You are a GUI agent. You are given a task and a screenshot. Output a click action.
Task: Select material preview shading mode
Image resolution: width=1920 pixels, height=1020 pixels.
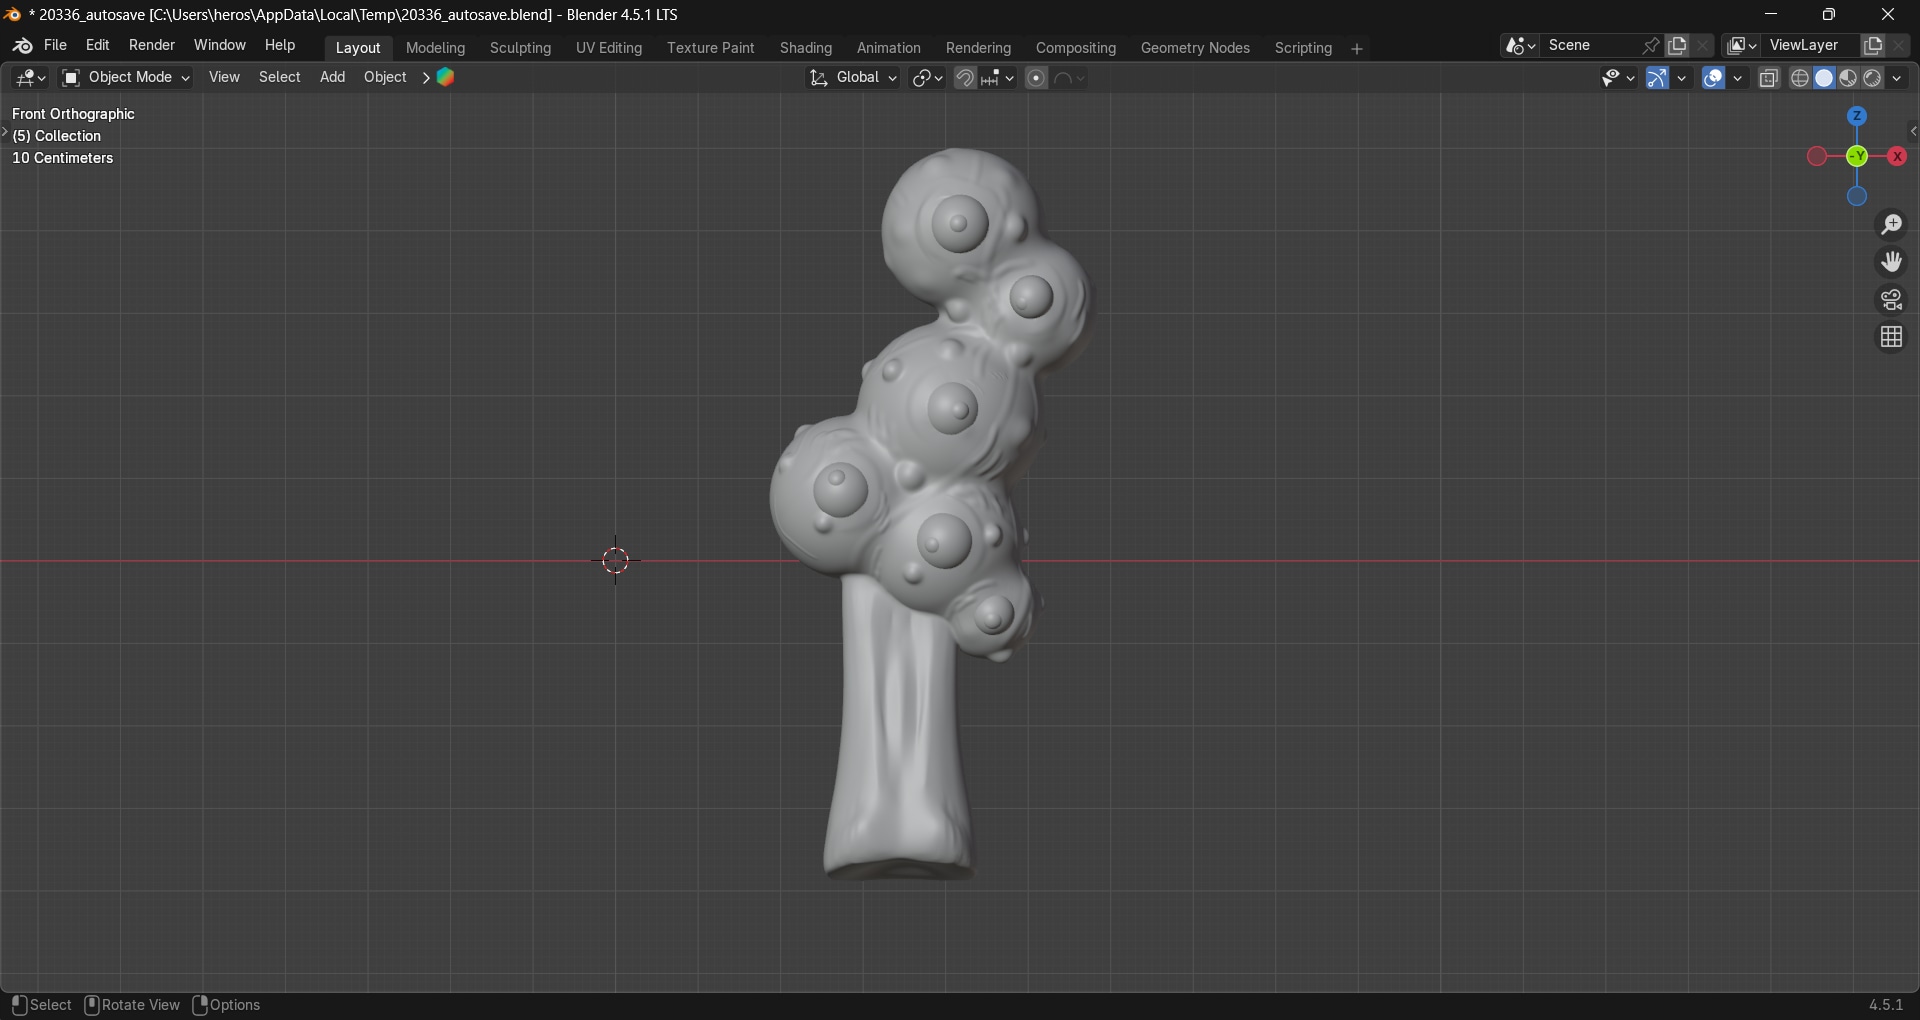coord(1849,78)
